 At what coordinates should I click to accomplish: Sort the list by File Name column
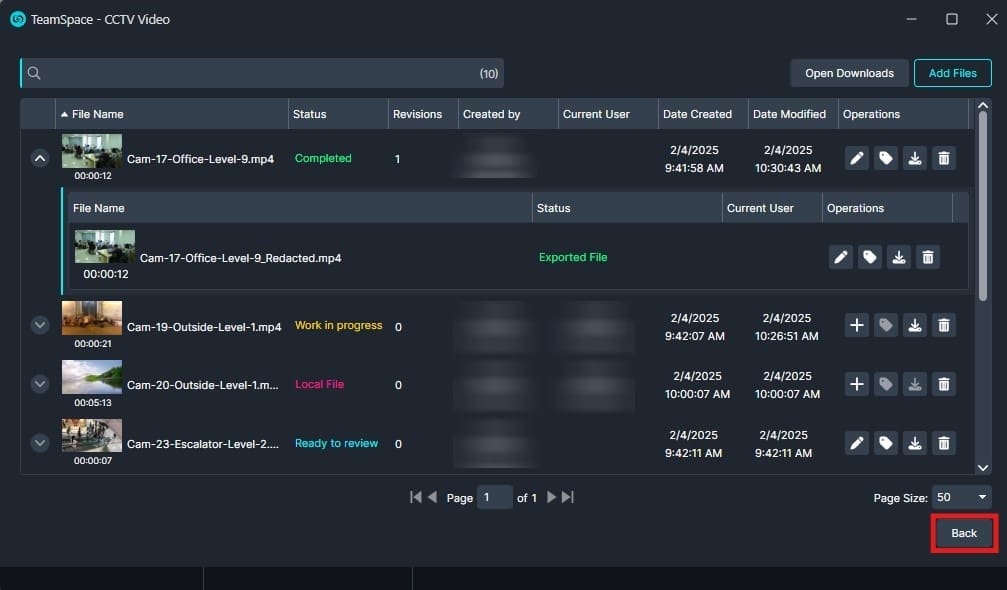tap(97, 114)
